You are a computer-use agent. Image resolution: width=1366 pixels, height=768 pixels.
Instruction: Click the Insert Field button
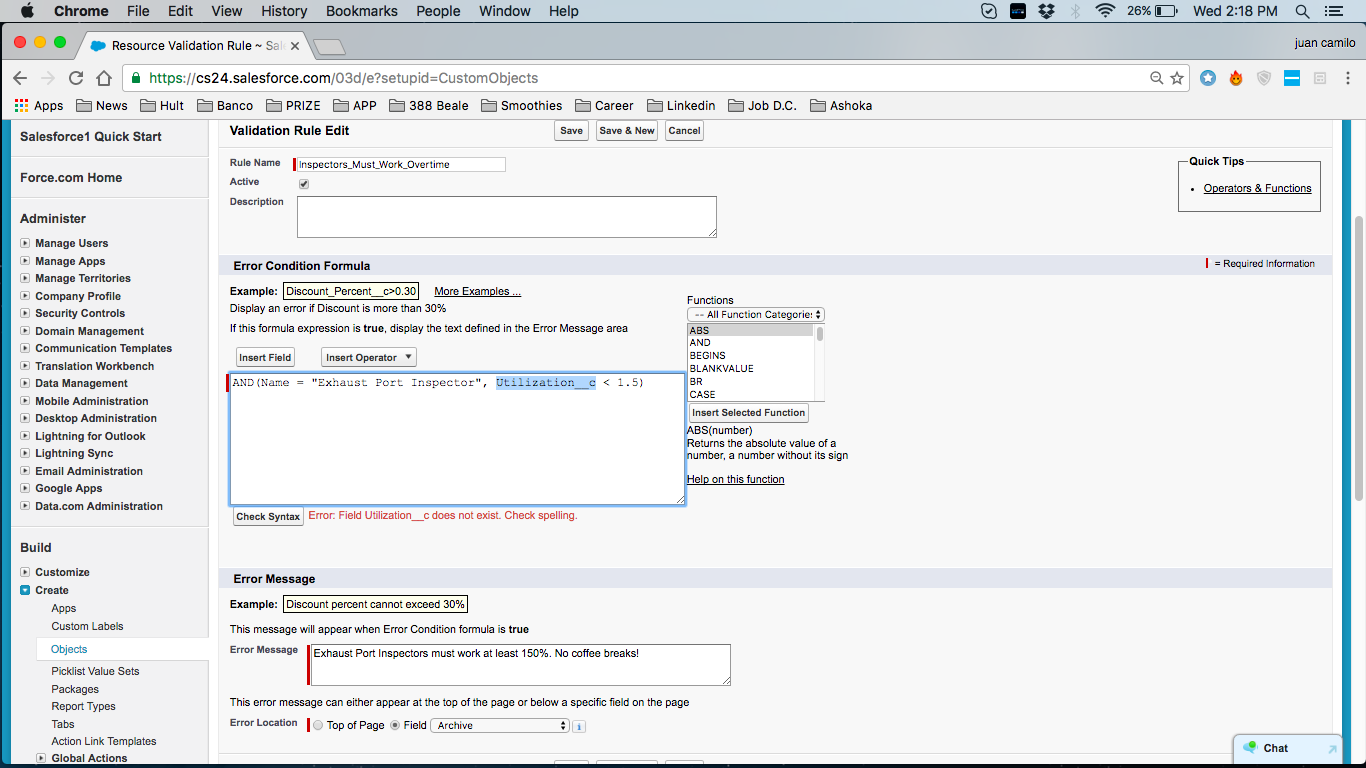click(x=266, y=357)
